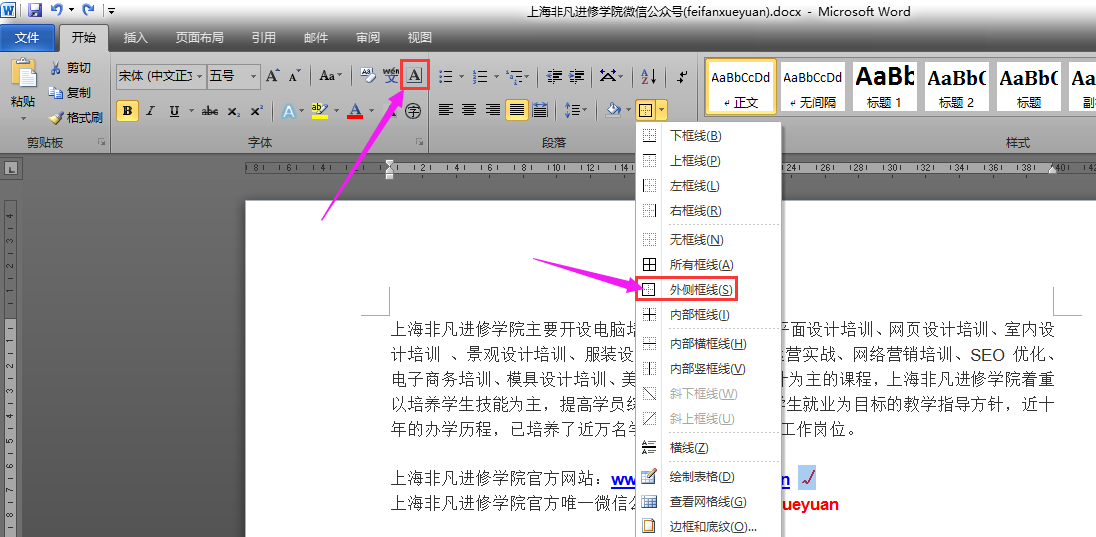Decrease paragraph indent
Image resolution: width=1096 pixels, height=537 pixels.
pyautogui.click(x=554, y=76)
